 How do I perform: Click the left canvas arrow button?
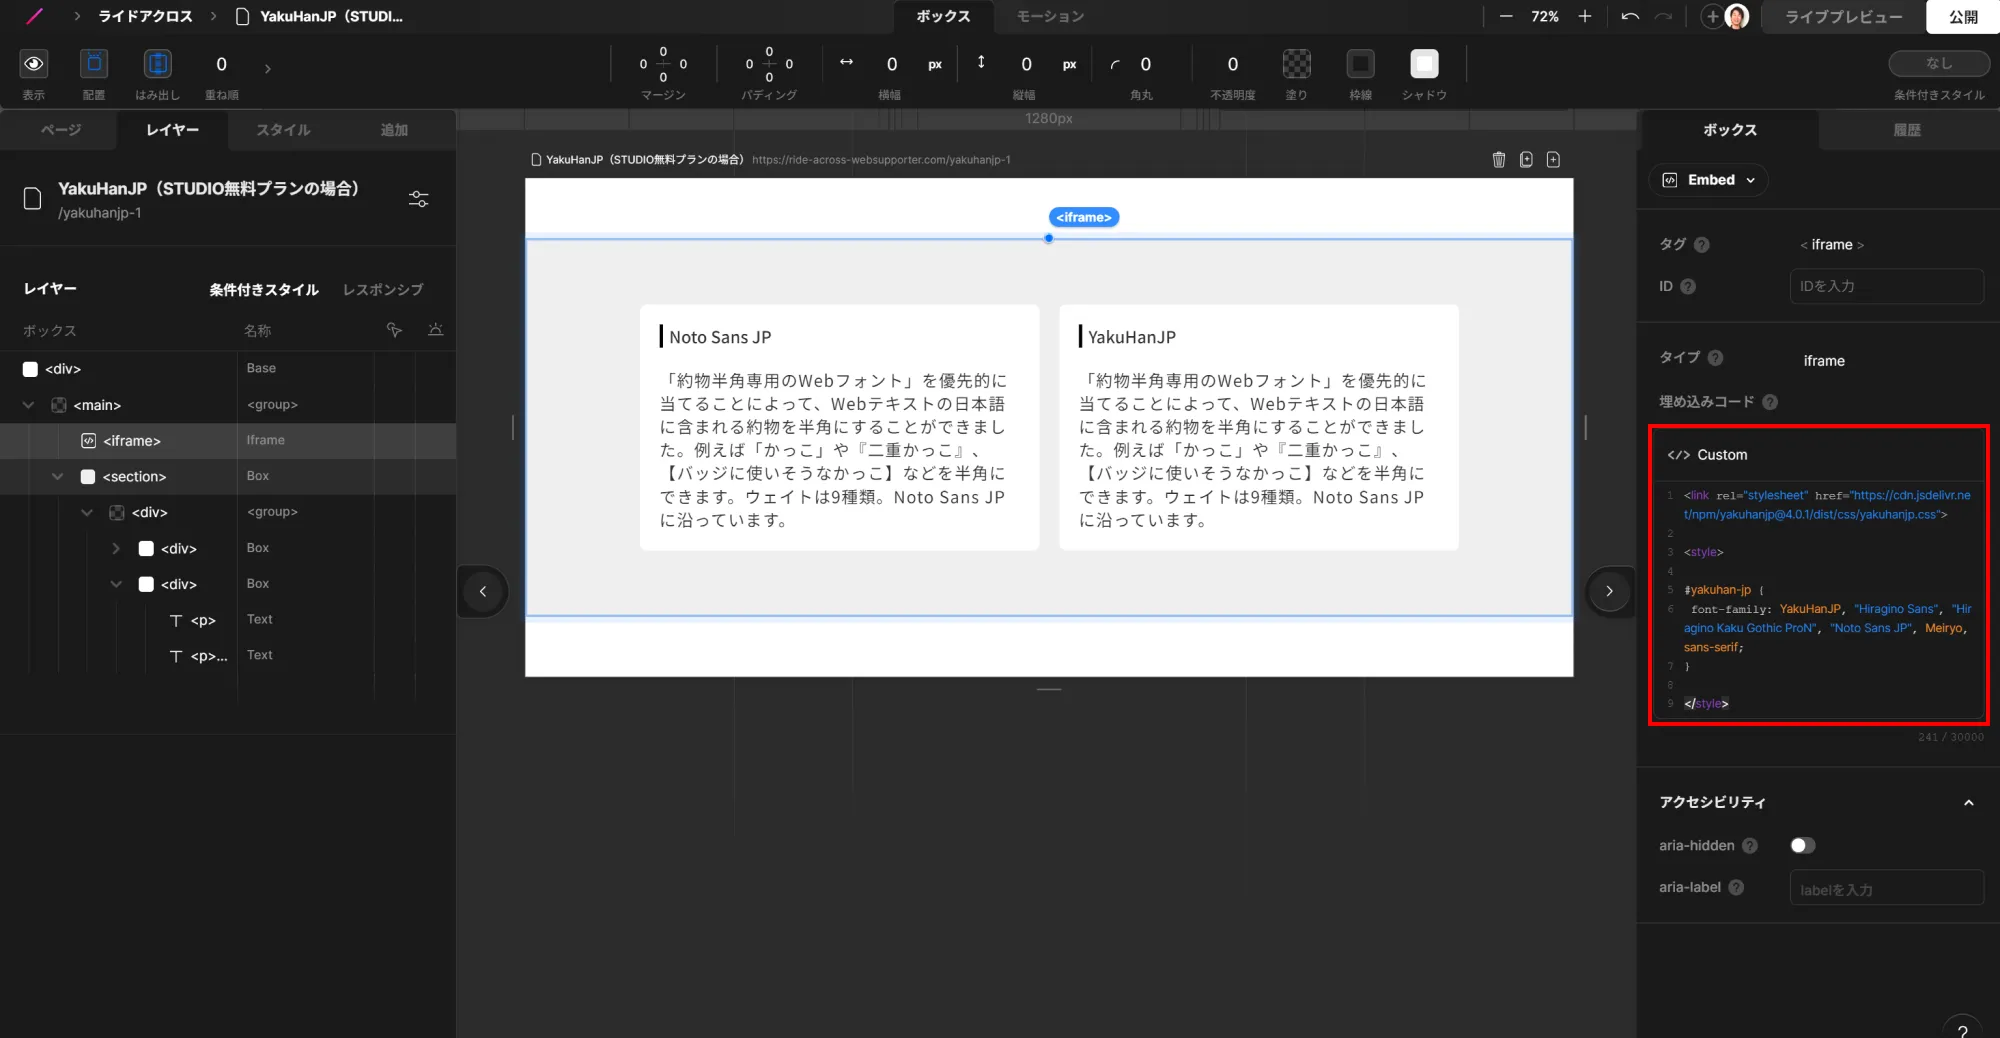[x=483, y=591]
